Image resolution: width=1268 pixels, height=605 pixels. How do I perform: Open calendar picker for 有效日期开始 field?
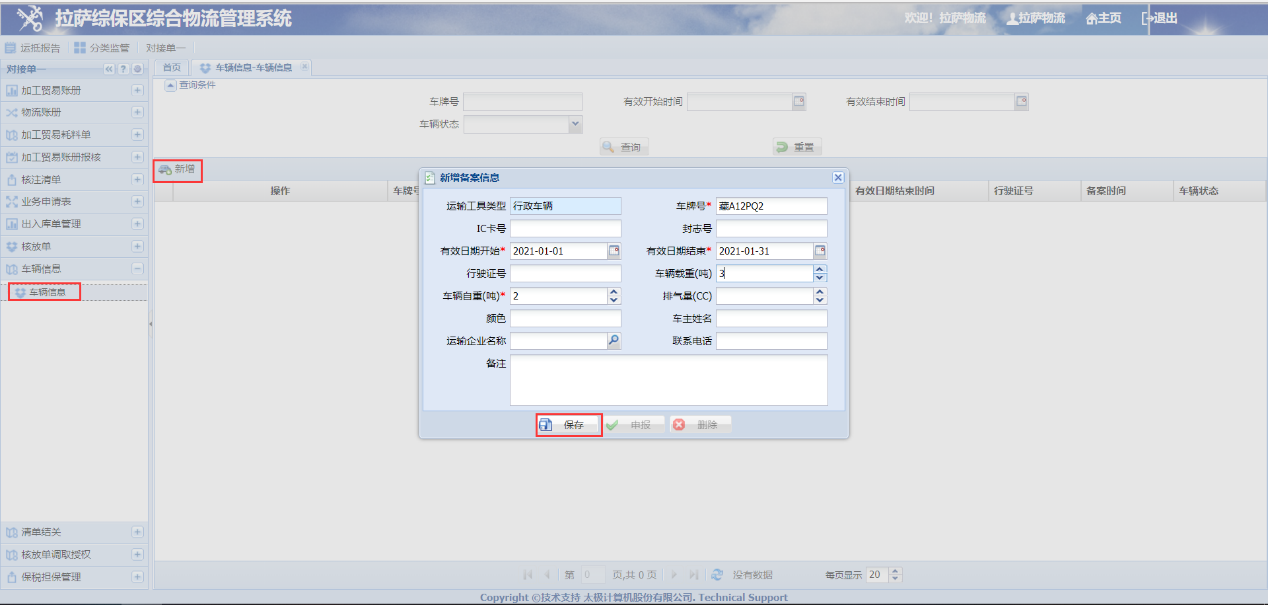coord(614,251)
